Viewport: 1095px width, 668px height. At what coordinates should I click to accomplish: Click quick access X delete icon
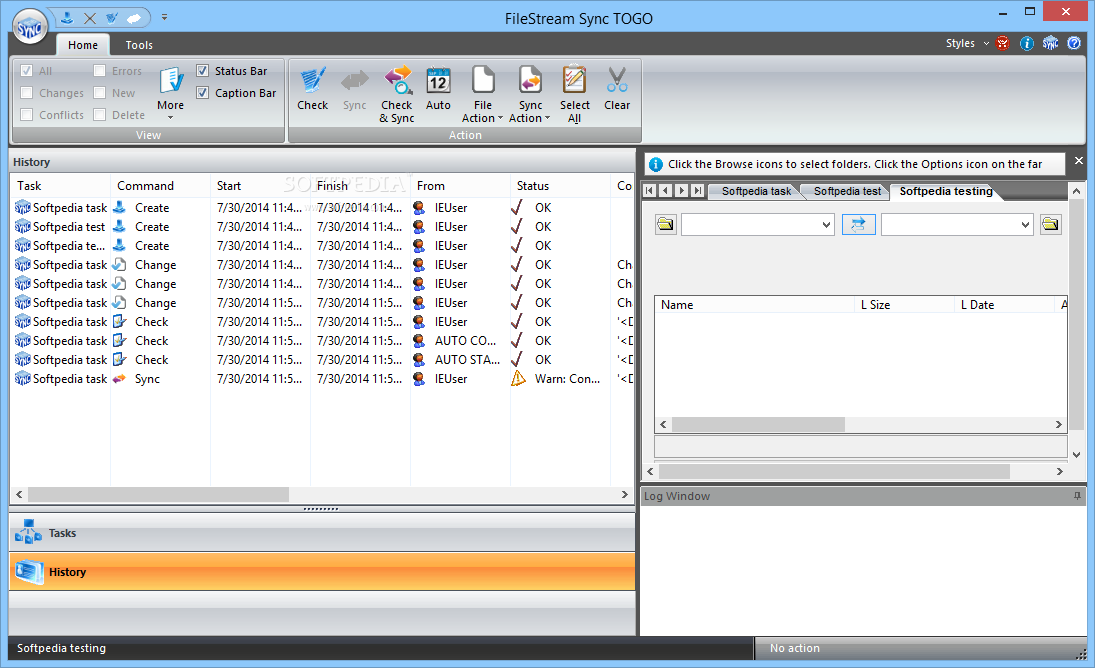coord(90,18)
